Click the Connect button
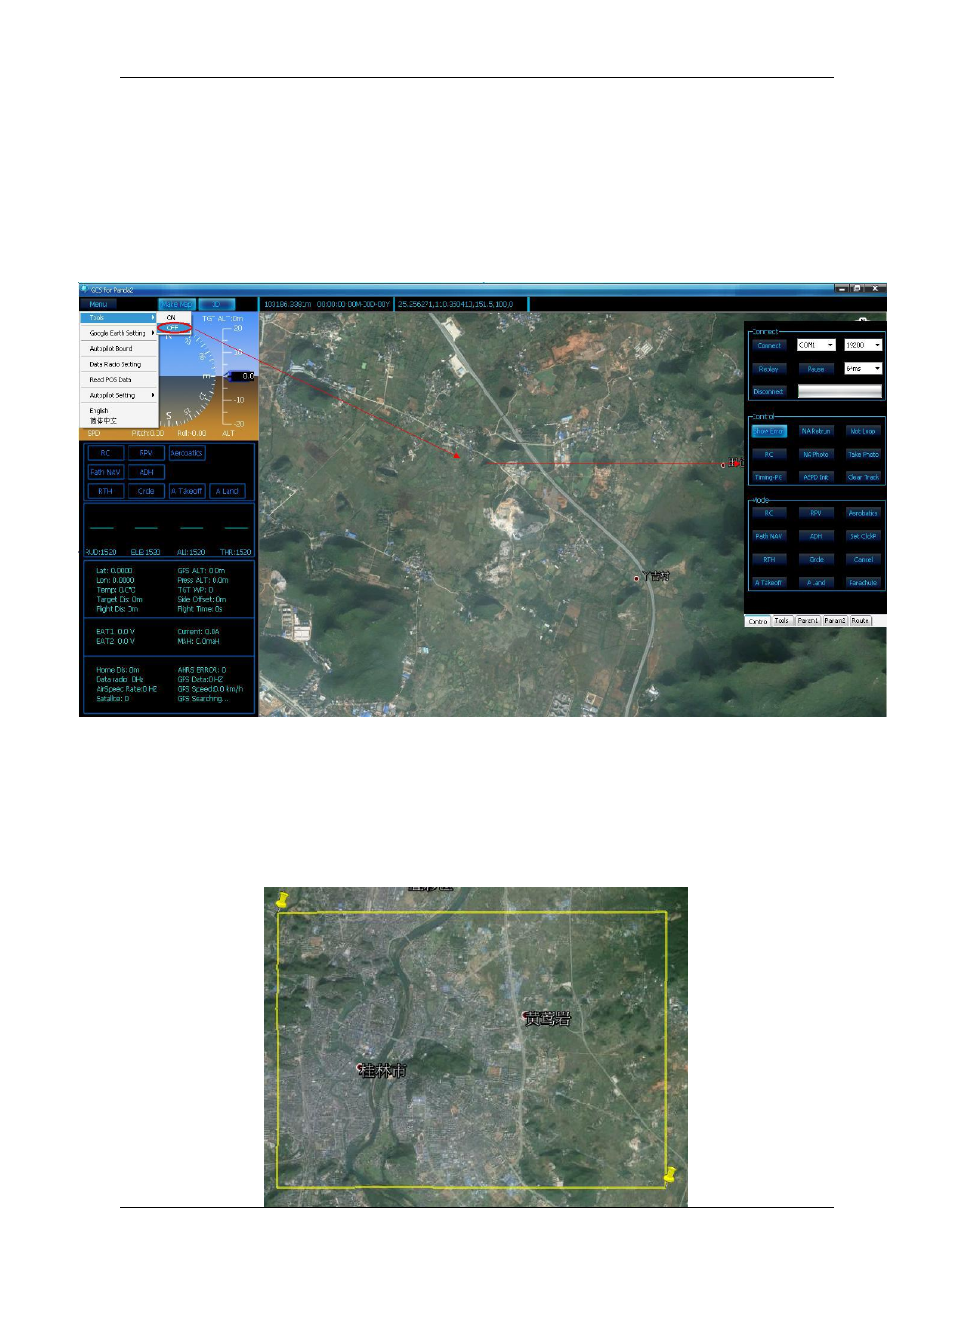This screenshot has width=954, height=1321. click(x=769, y=345)
